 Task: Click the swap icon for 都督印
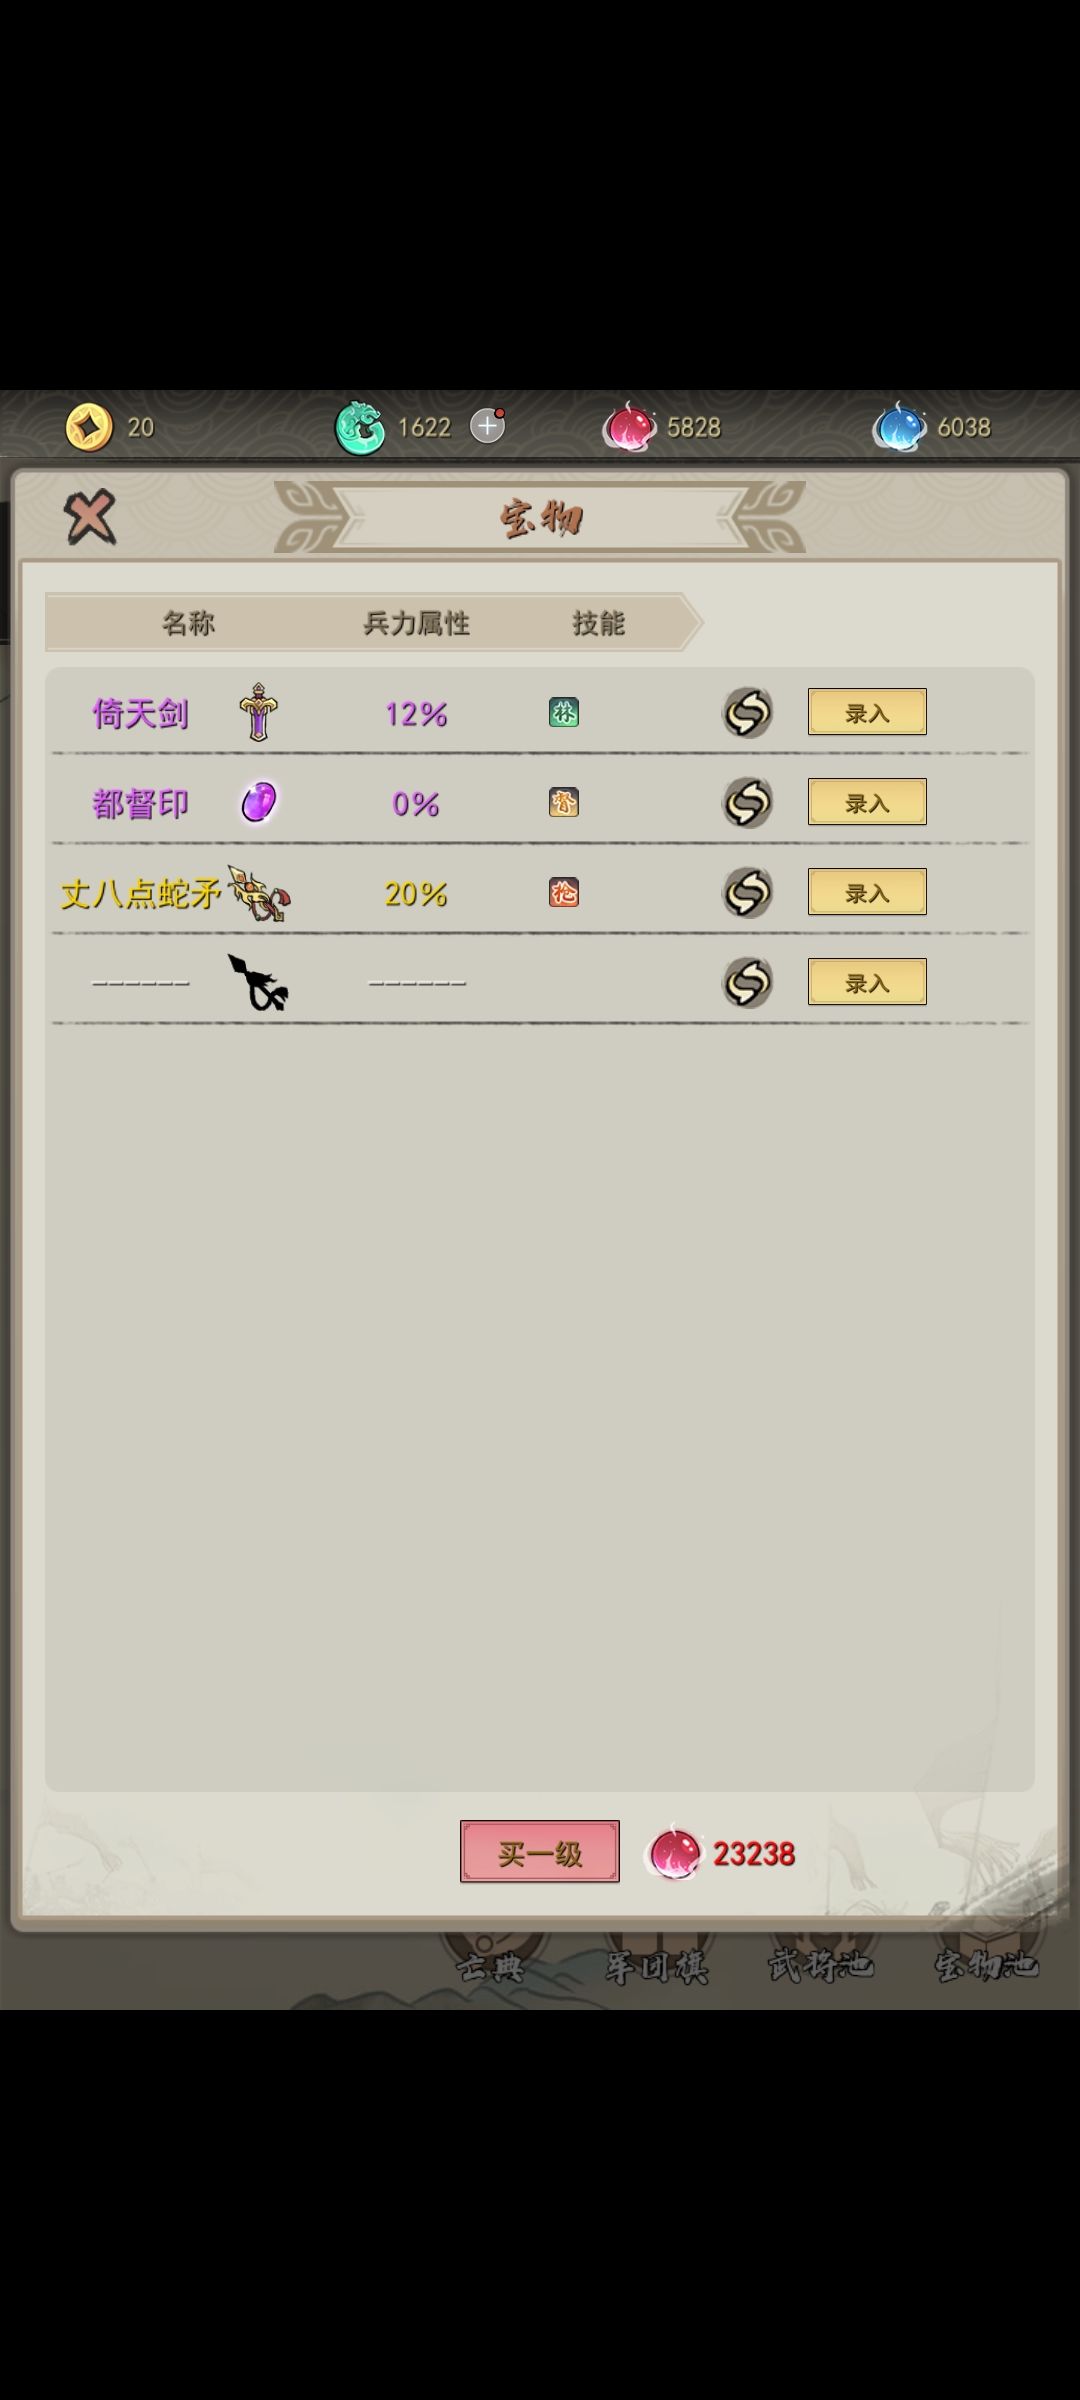tap(747, 803)
